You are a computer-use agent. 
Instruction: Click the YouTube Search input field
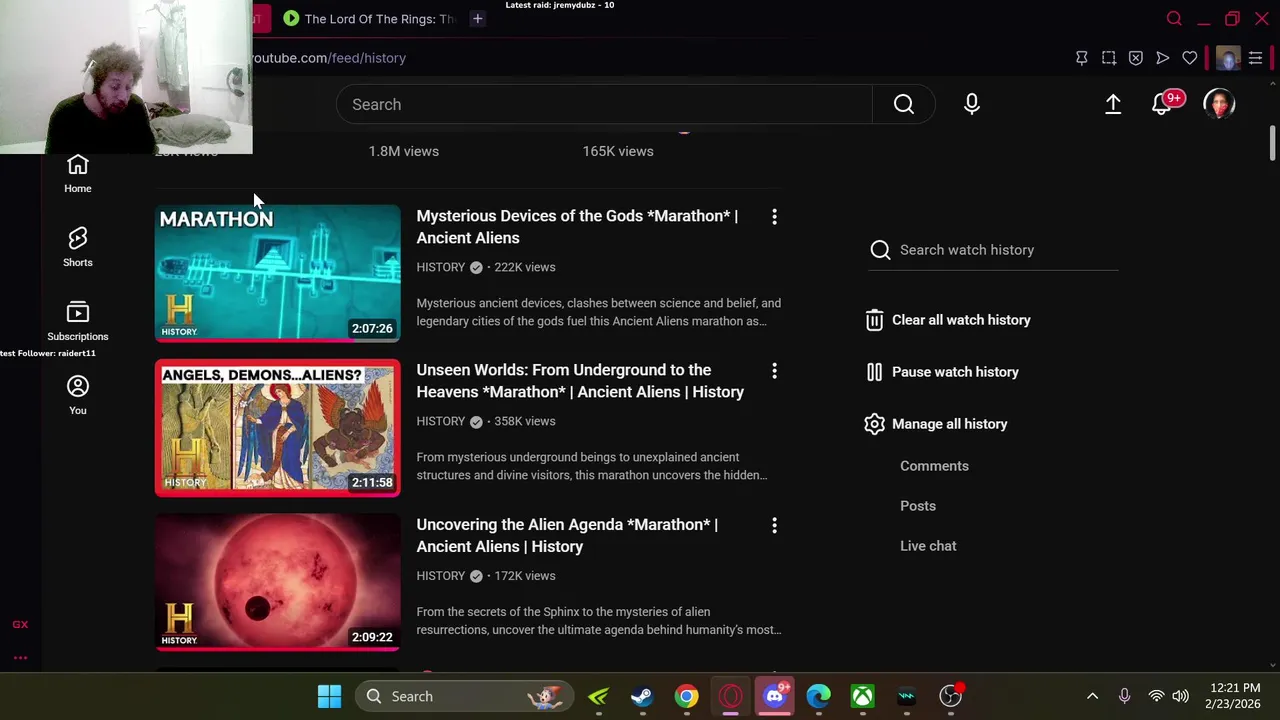604,104
